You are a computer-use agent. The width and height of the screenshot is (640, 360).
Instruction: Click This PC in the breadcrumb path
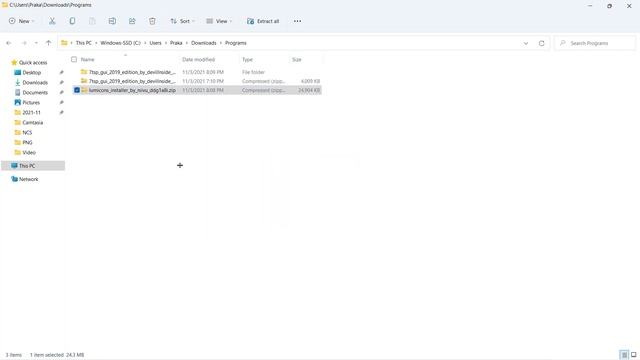(x=84, y=43)
